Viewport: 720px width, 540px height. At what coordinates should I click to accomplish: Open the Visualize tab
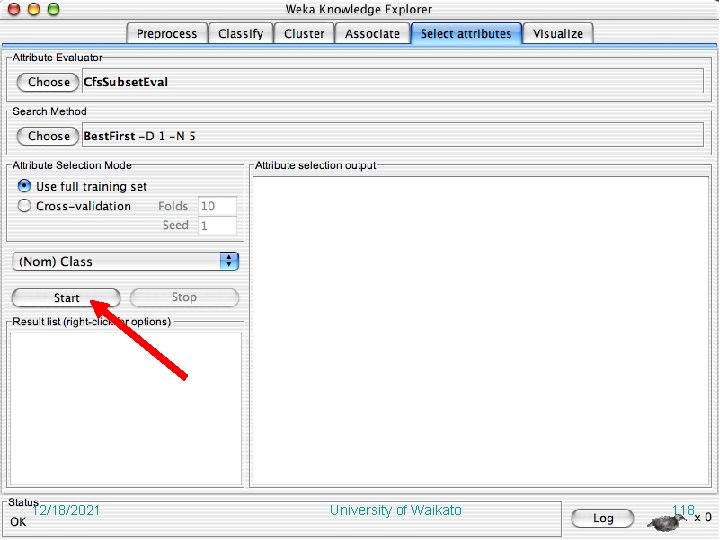pos(558,34)
